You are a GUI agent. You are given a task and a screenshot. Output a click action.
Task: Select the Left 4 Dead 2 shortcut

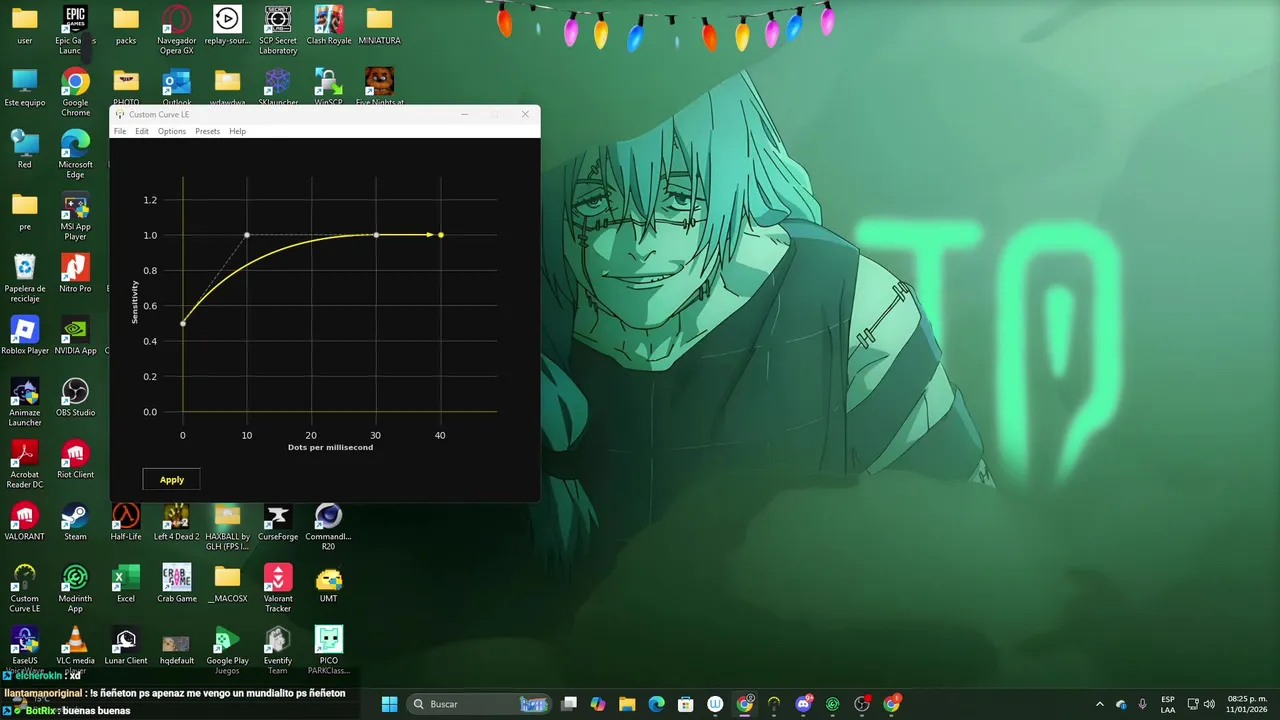[x=177, y=522]
